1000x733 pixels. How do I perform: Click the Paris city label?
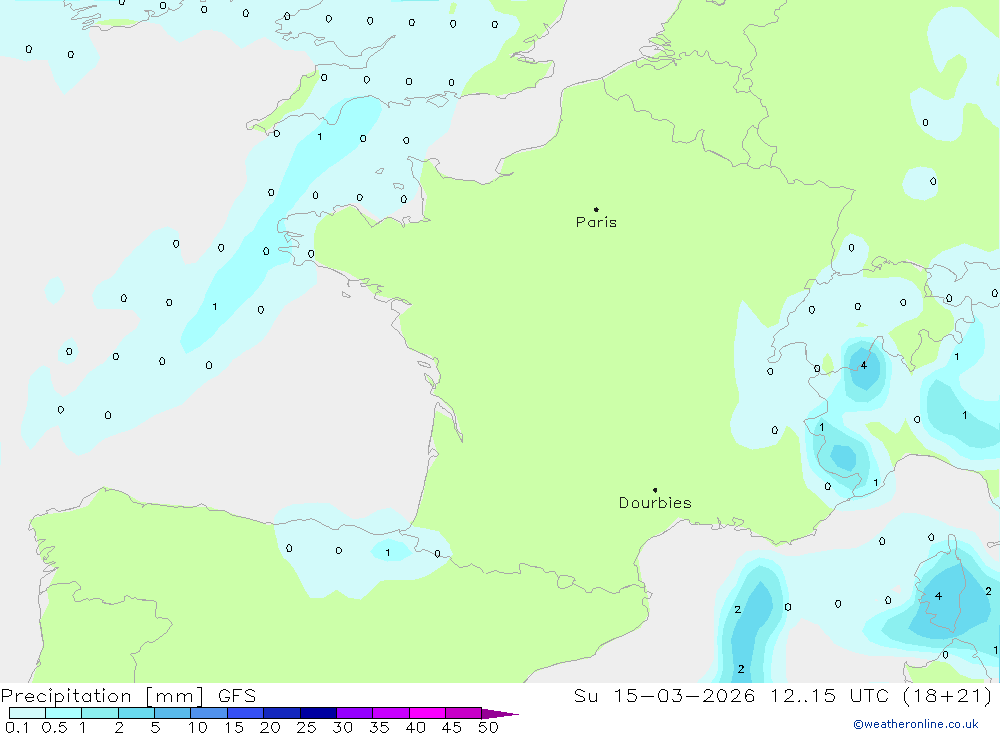point(596,222)
